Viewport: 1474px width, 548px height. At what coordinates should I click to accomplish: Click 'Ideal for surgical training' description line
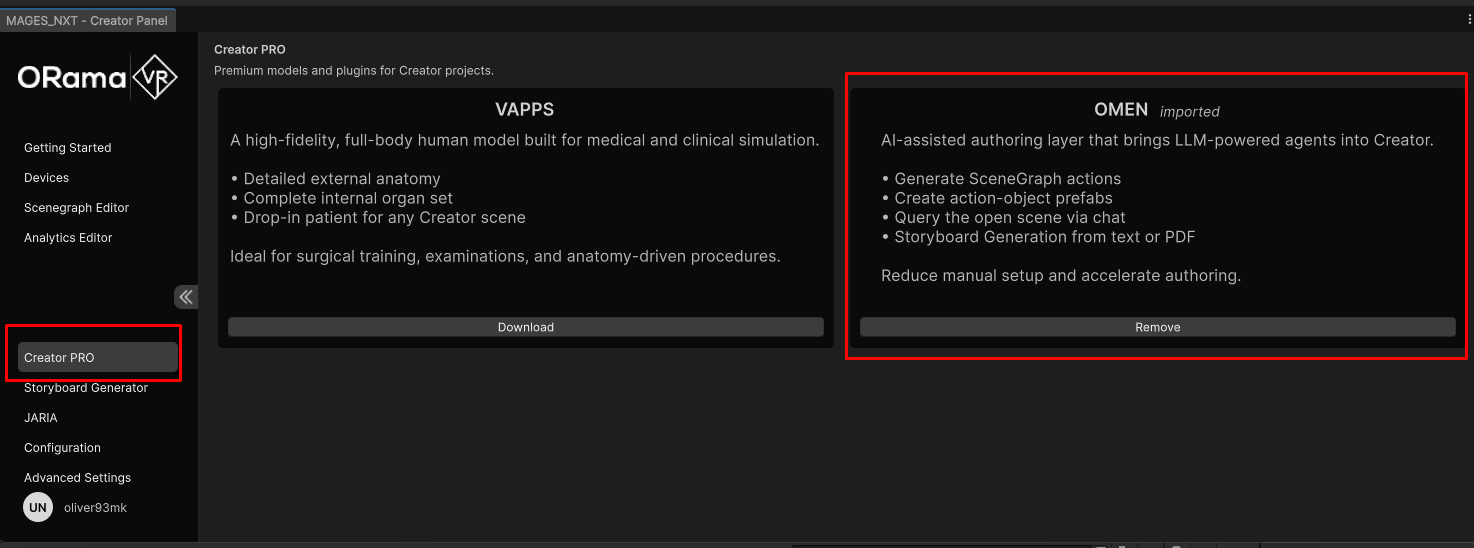[505, 256]
